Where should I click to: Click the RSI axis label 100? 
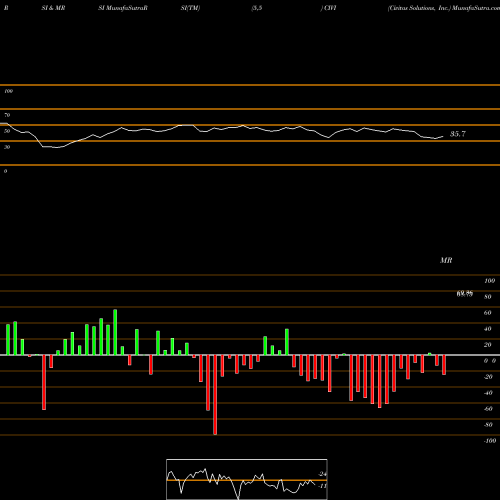[8, 91]
